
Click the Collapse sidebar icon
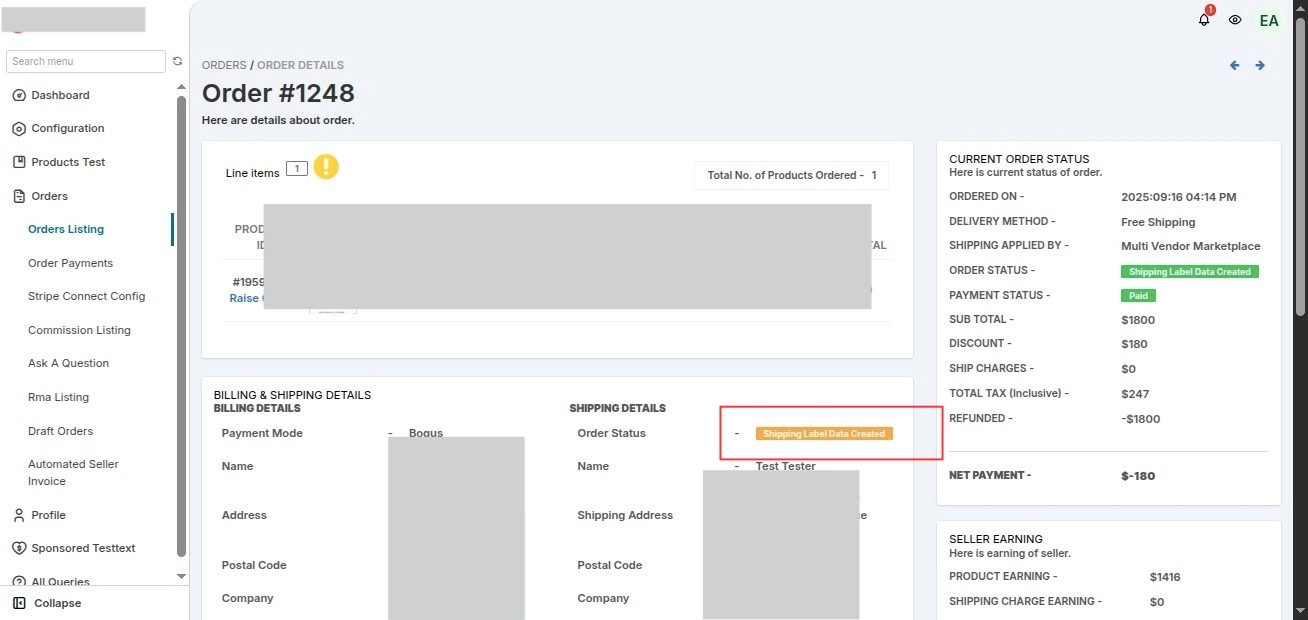tap(19, 603)
